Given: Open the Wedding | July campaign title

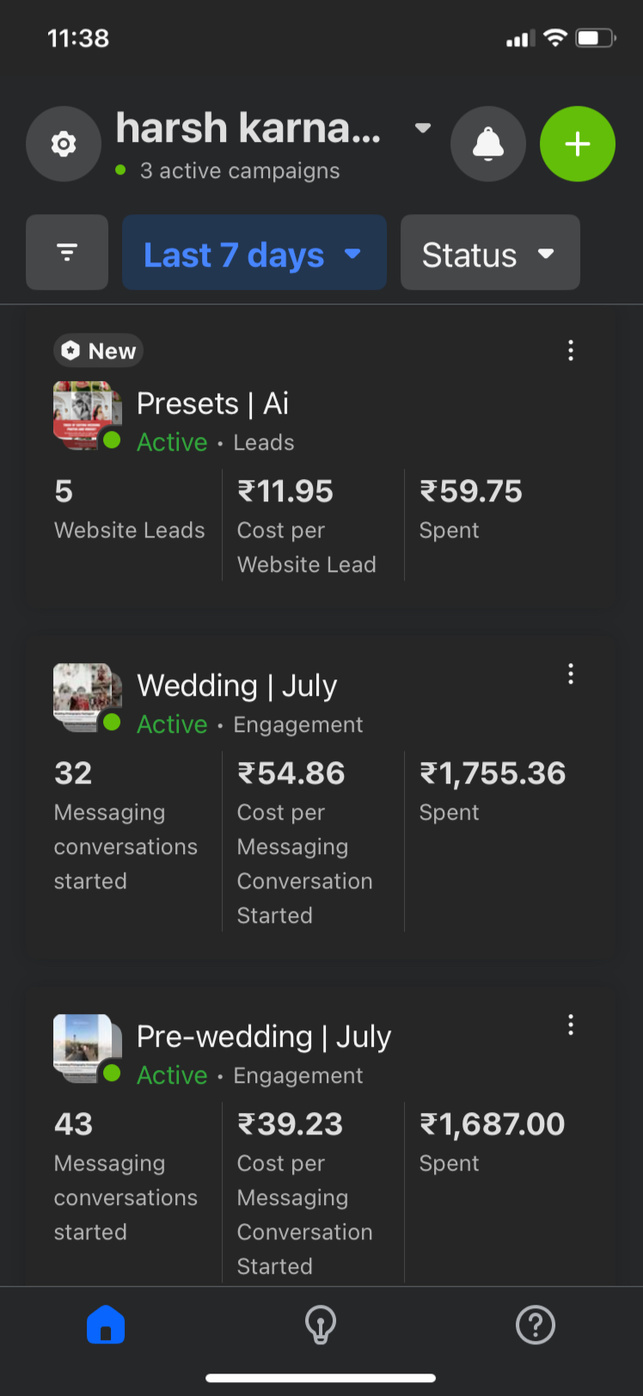Looking at the screenshot, I should pyautogui.click(x=237, y=685).
